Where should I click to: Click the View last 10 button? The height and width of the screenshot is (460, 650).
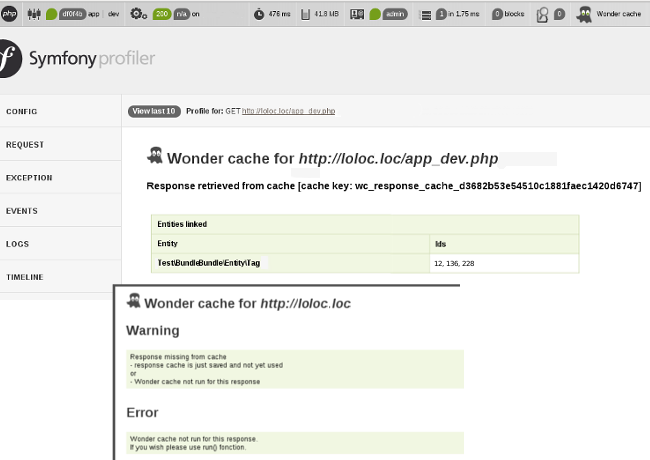click(x=154, y=111)
